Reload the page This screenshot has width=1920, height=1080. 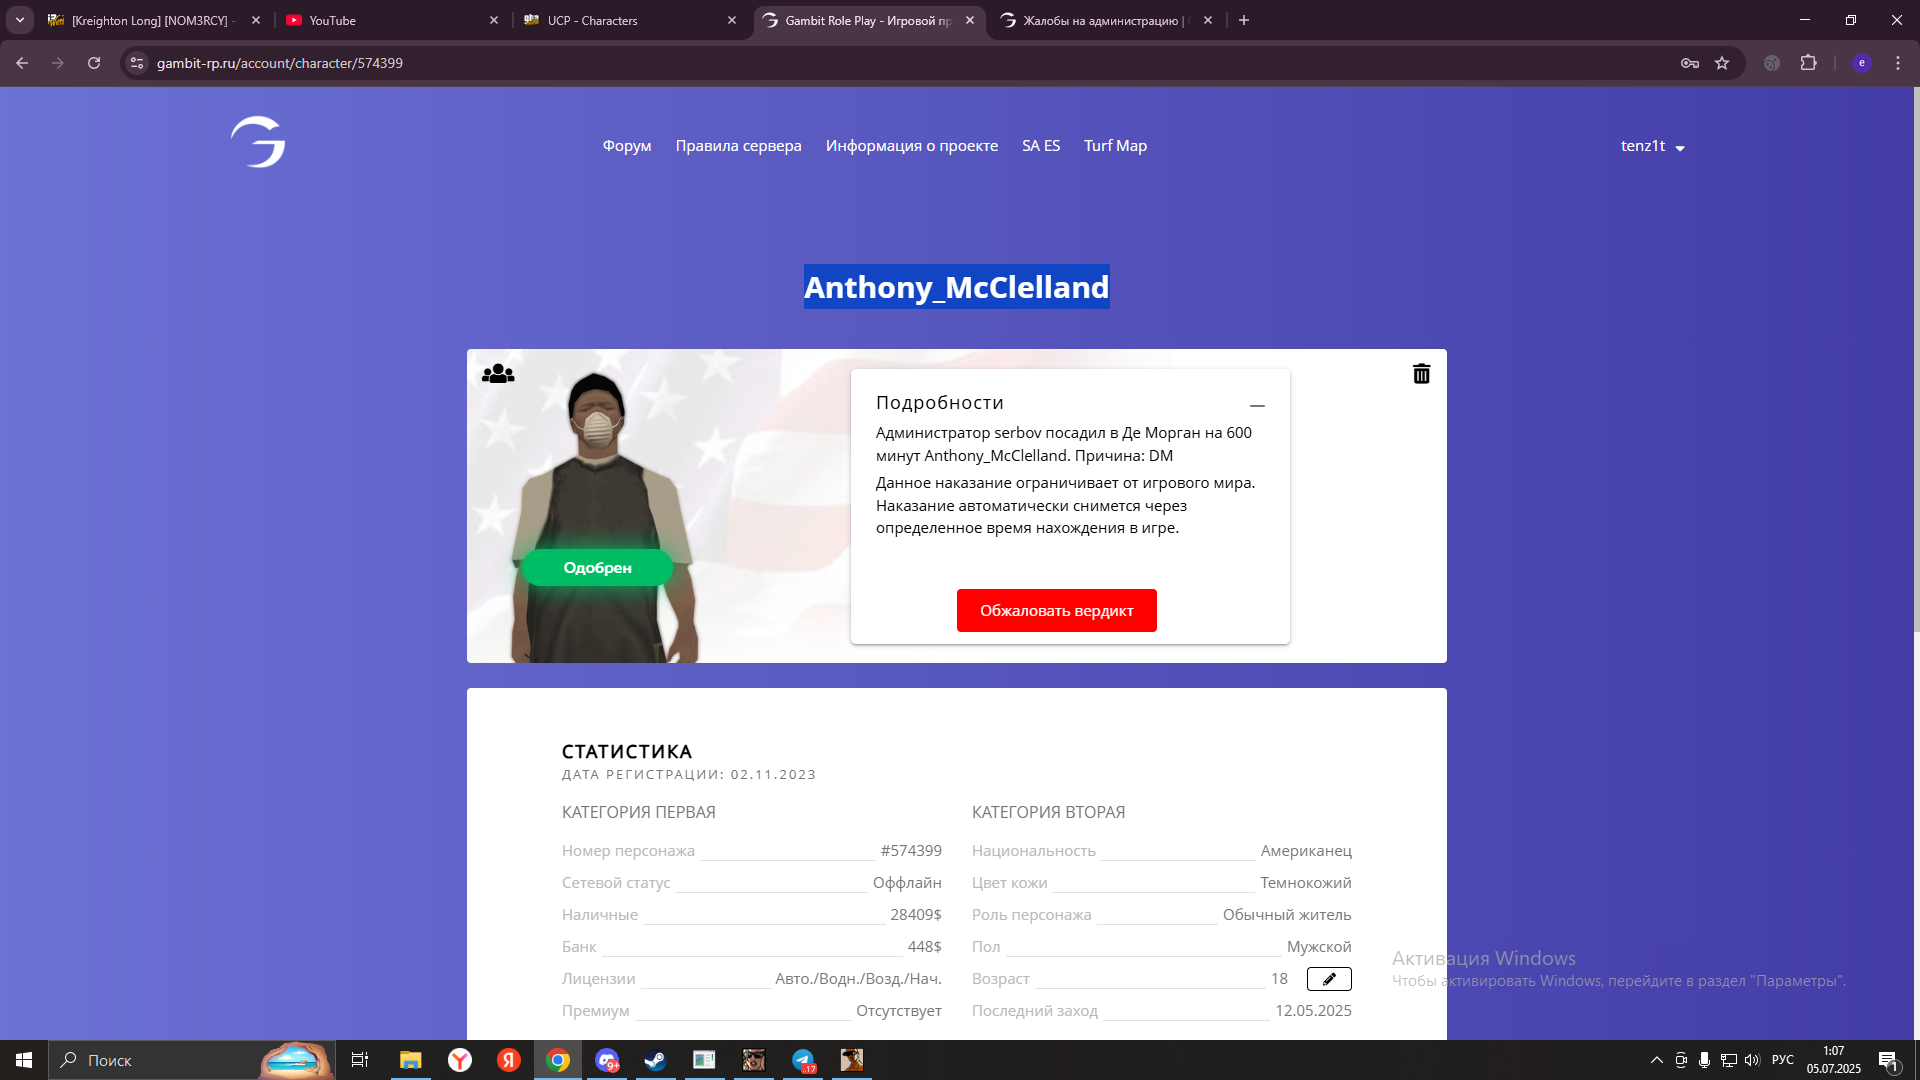coord(94,63)
